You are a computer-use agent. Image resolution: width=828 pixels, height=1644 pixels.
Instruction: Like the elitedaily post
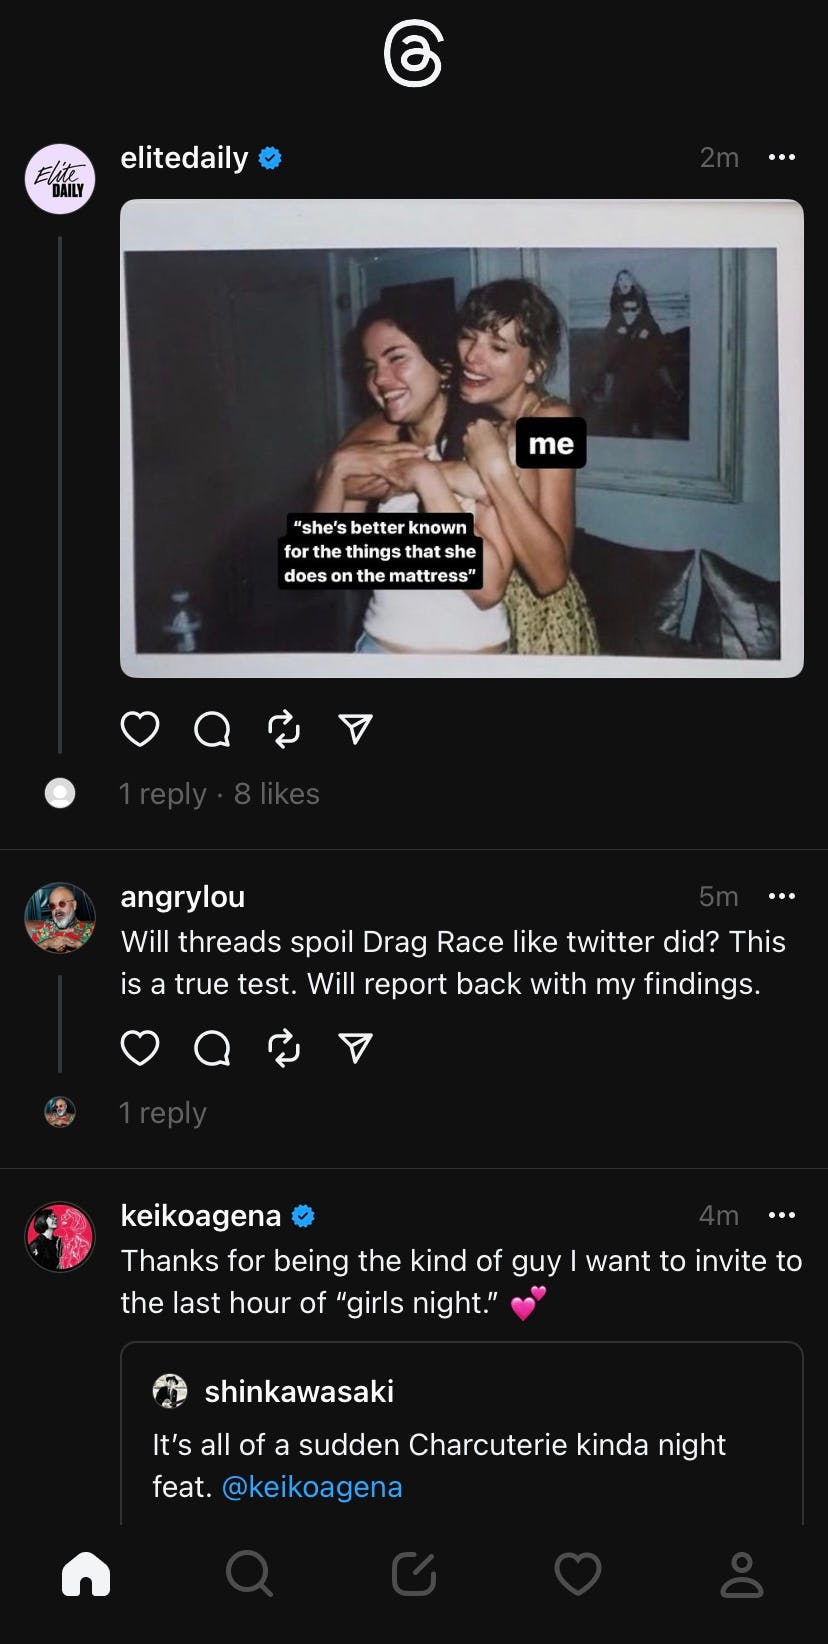click(x=140, y=729)
